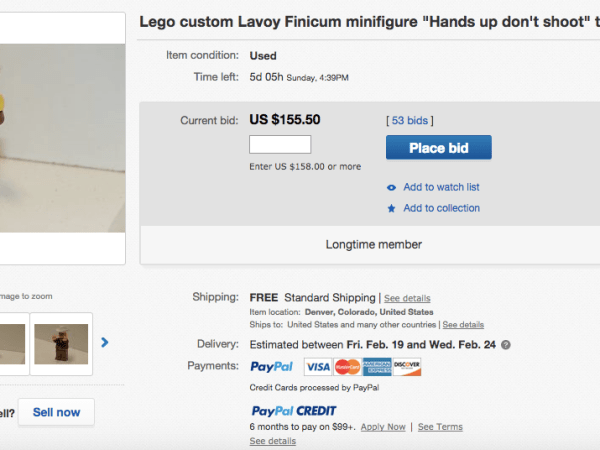600x450 pixels.
Task: Open the See Terms link
Action: (440, 427)
